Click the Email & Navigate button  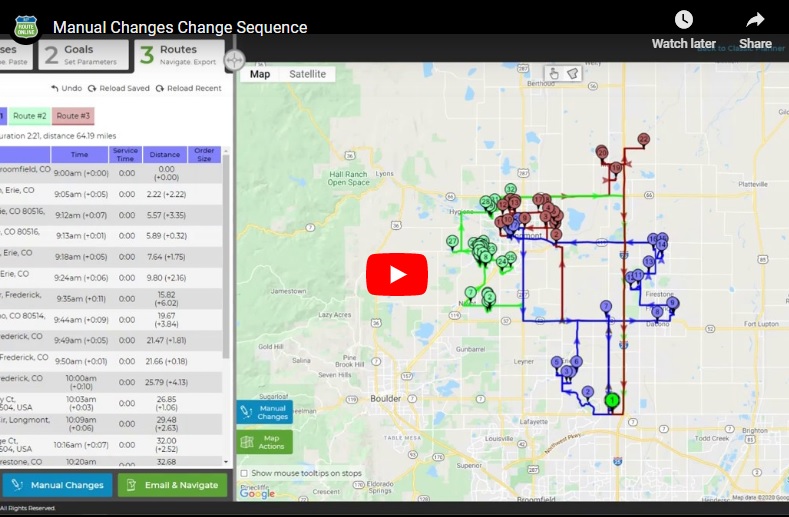click(173, 485)
